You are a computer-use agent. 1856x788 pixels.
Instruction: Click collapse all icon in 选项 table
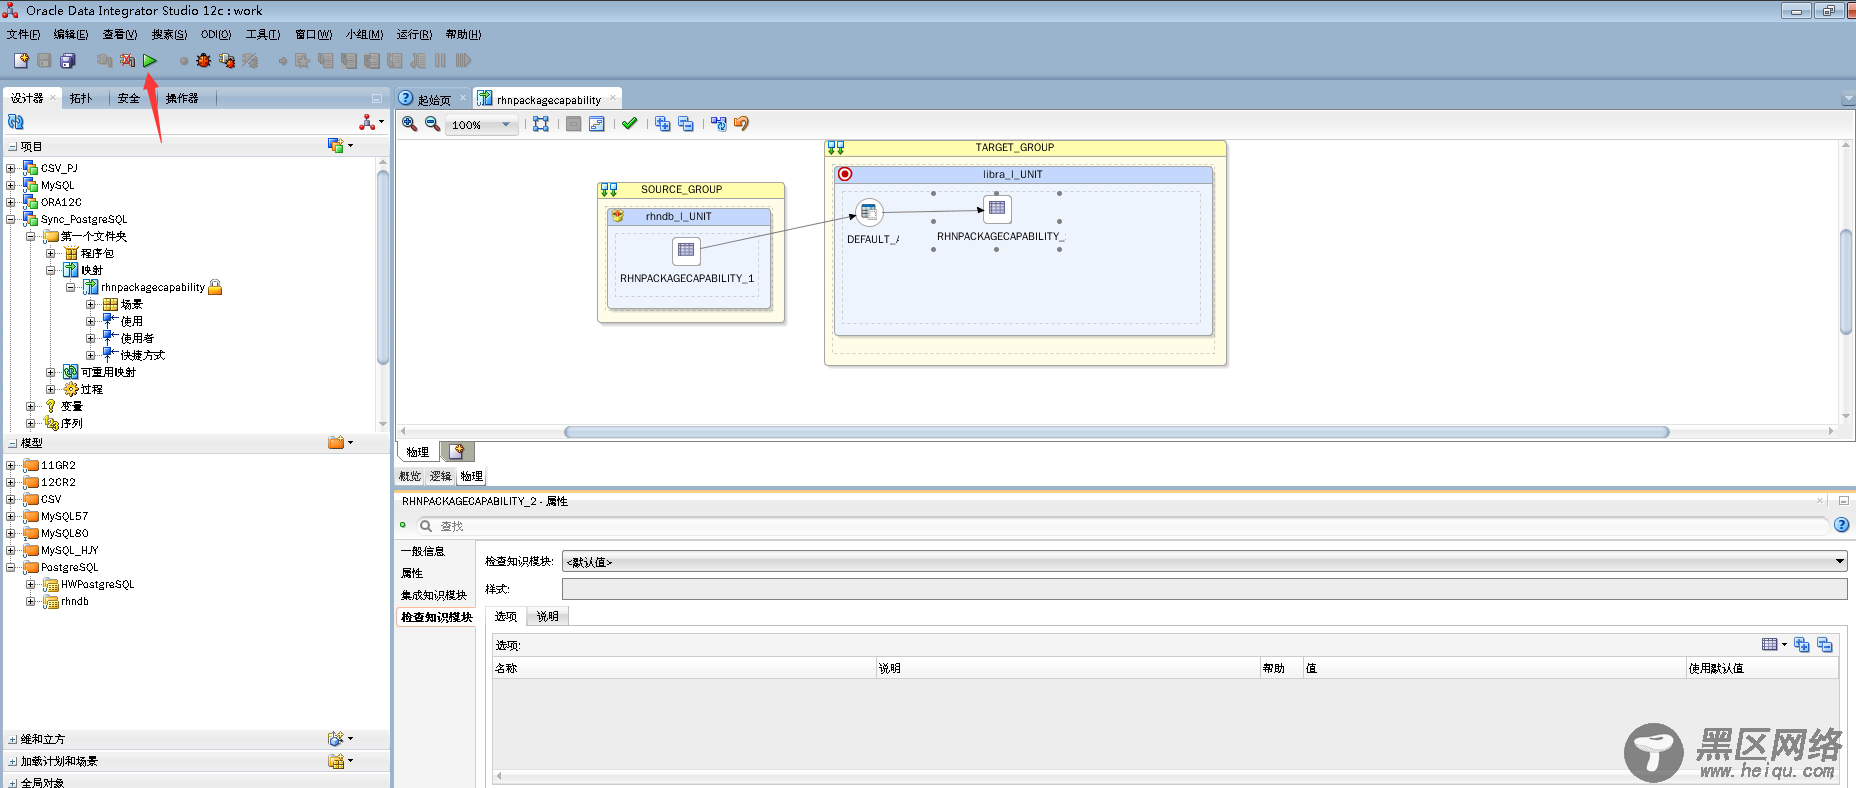tap(1825, 645)
